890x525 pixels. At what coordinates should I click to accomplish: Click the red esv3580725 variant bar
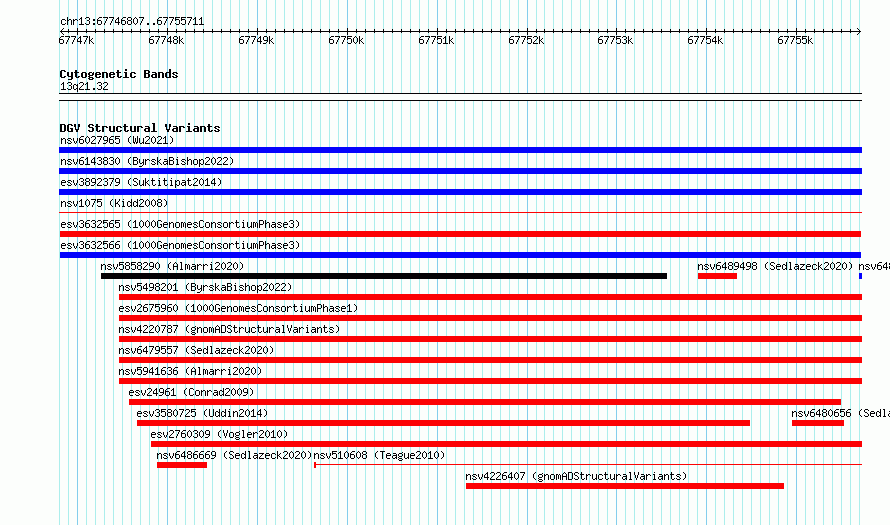click(443, 423)
